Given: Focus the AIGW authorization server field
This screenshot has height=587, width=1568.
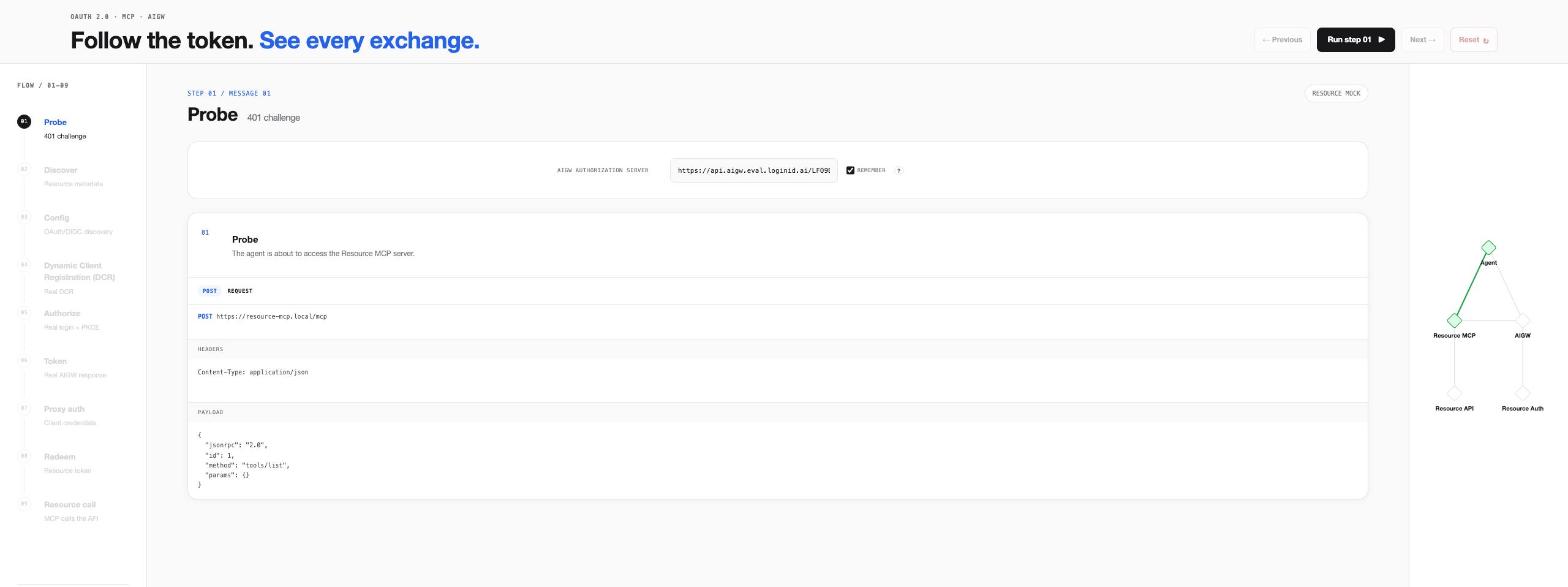Looking at the screenshot, I should pos(754,170).
